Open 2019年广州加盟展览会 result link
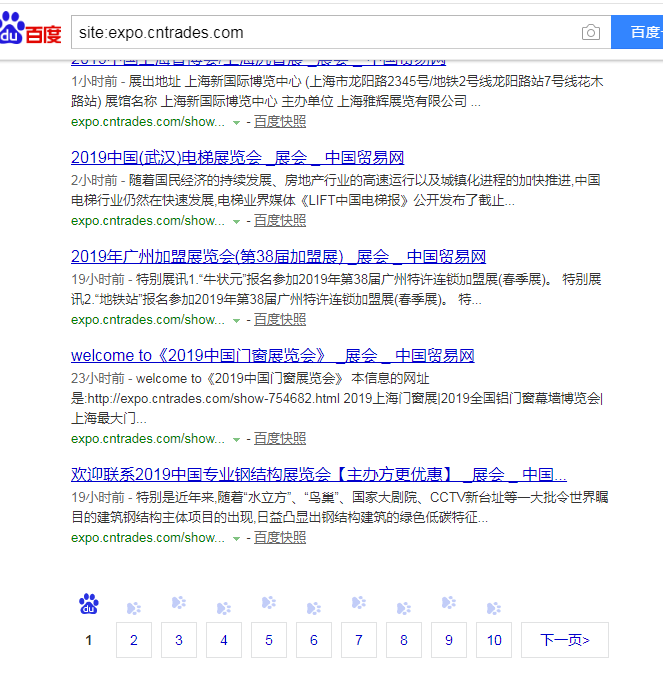The height and width of the screenshot is (675, 663). (x=278, y=257)
